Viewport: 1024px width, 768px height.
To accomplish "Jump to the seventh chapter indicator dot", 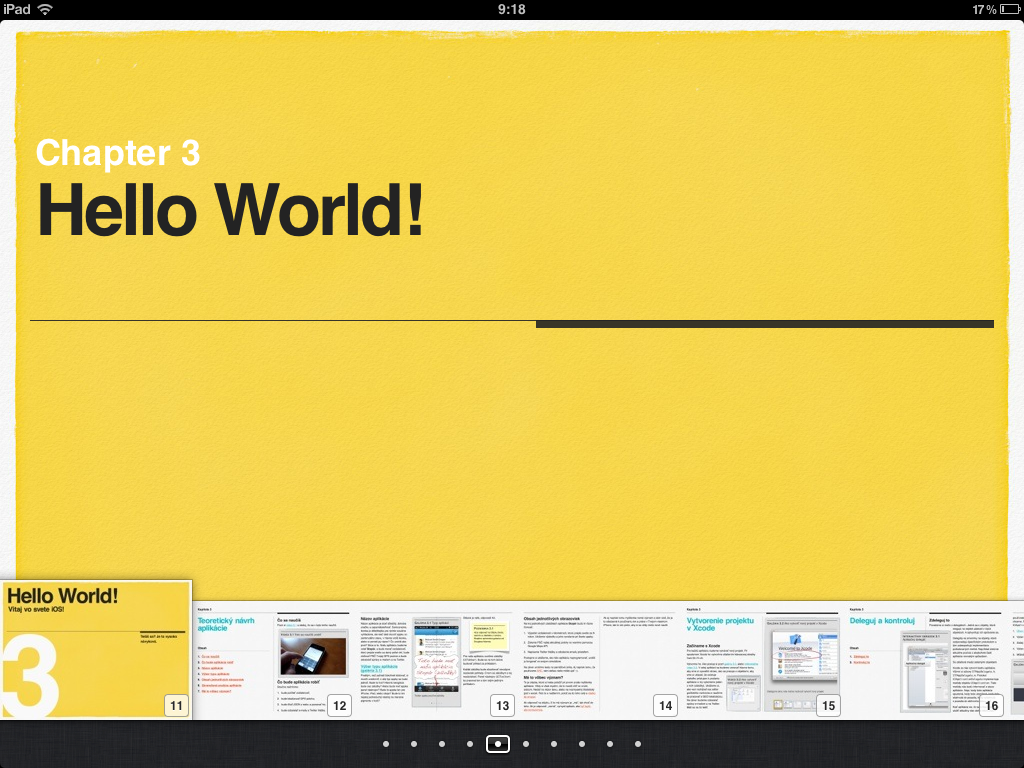I will pyautogui.click(x=554, y=744).
